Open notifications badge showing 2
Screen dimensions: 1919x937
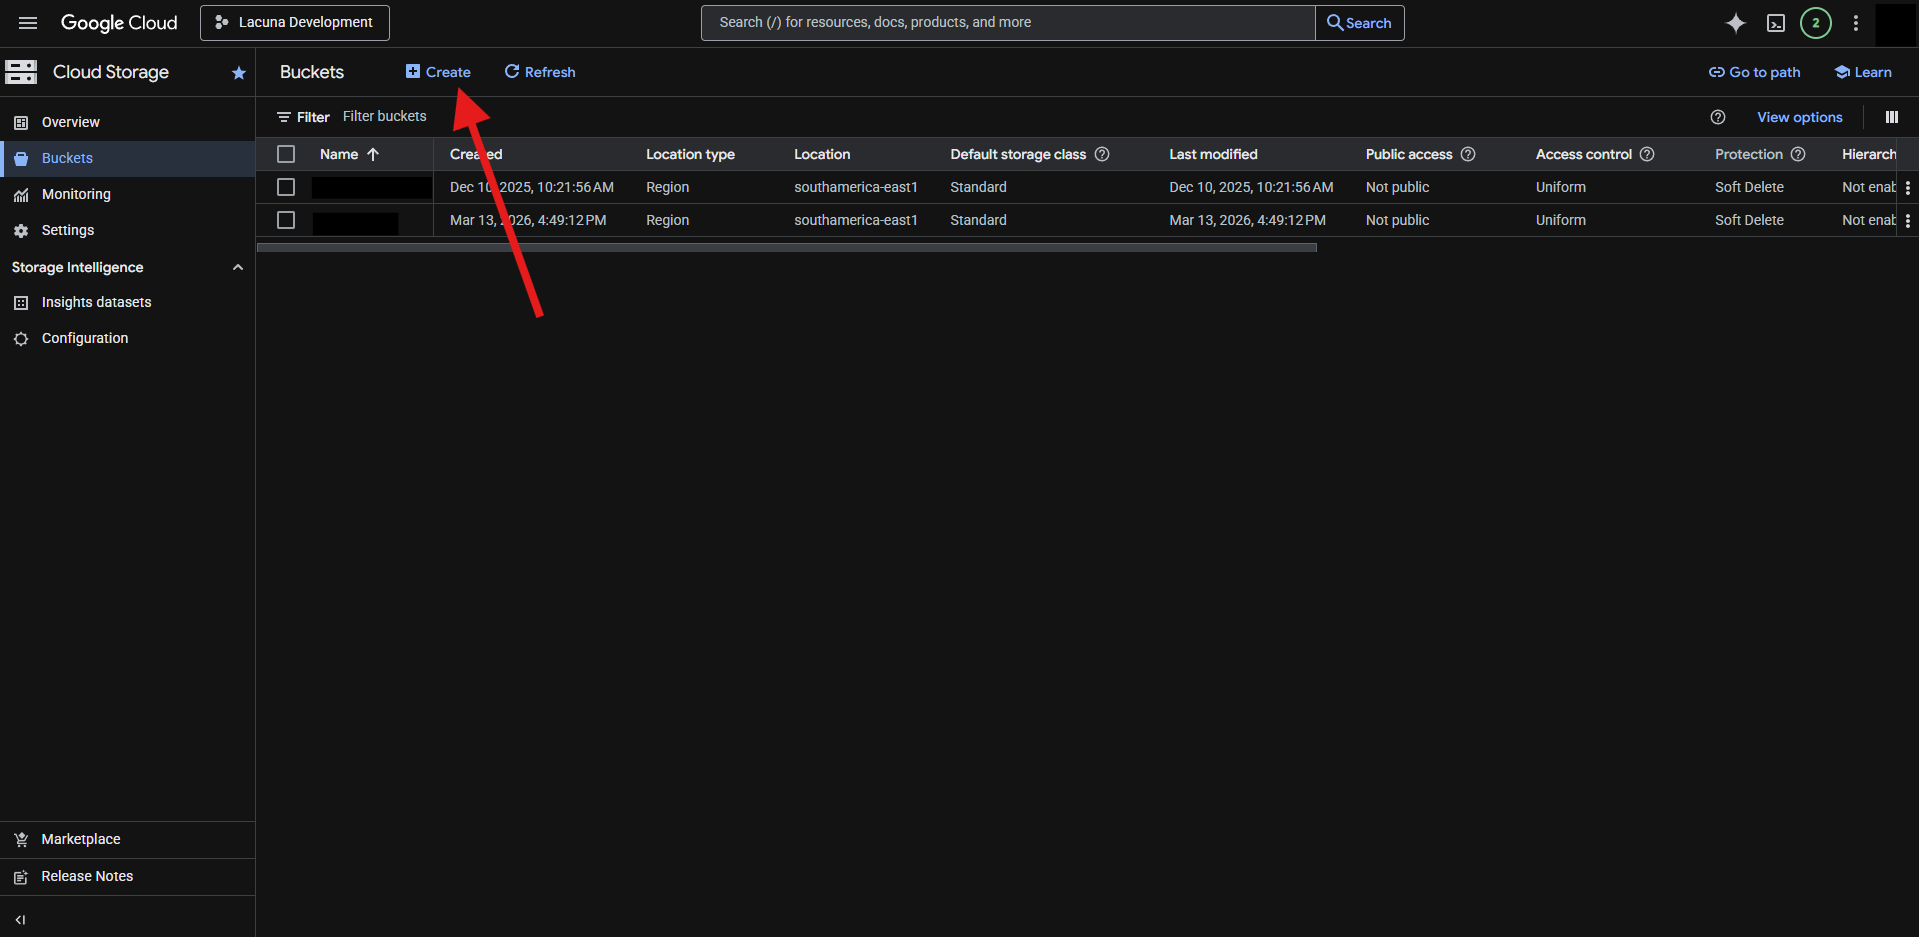tap(1816, 23)
